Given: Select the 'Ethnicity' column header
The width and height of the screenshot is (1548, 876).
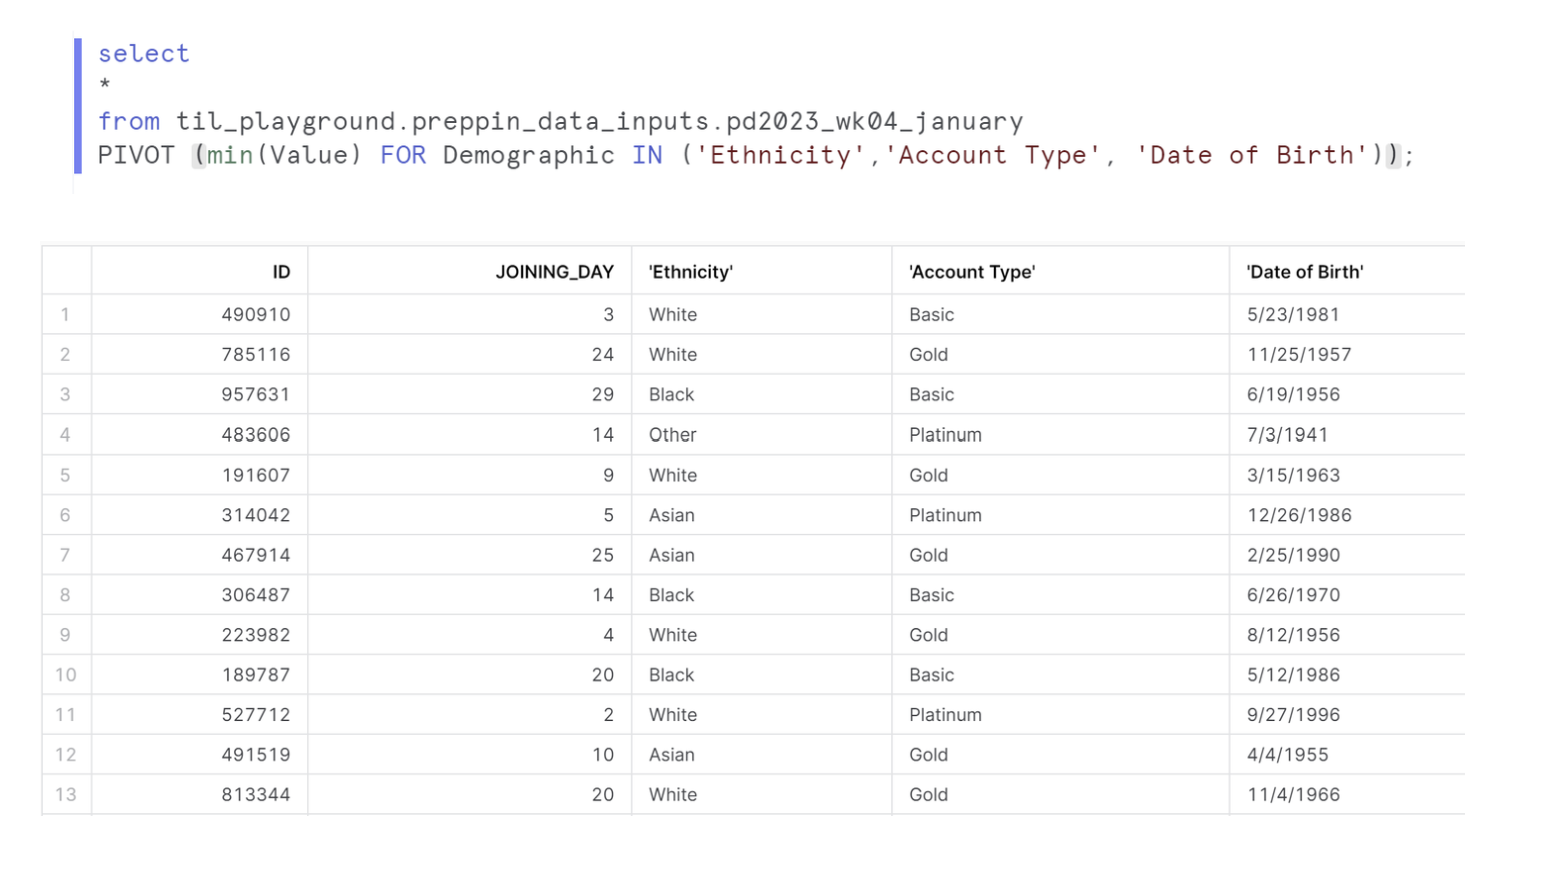Looking at the screenshot, I should (690, 272).
